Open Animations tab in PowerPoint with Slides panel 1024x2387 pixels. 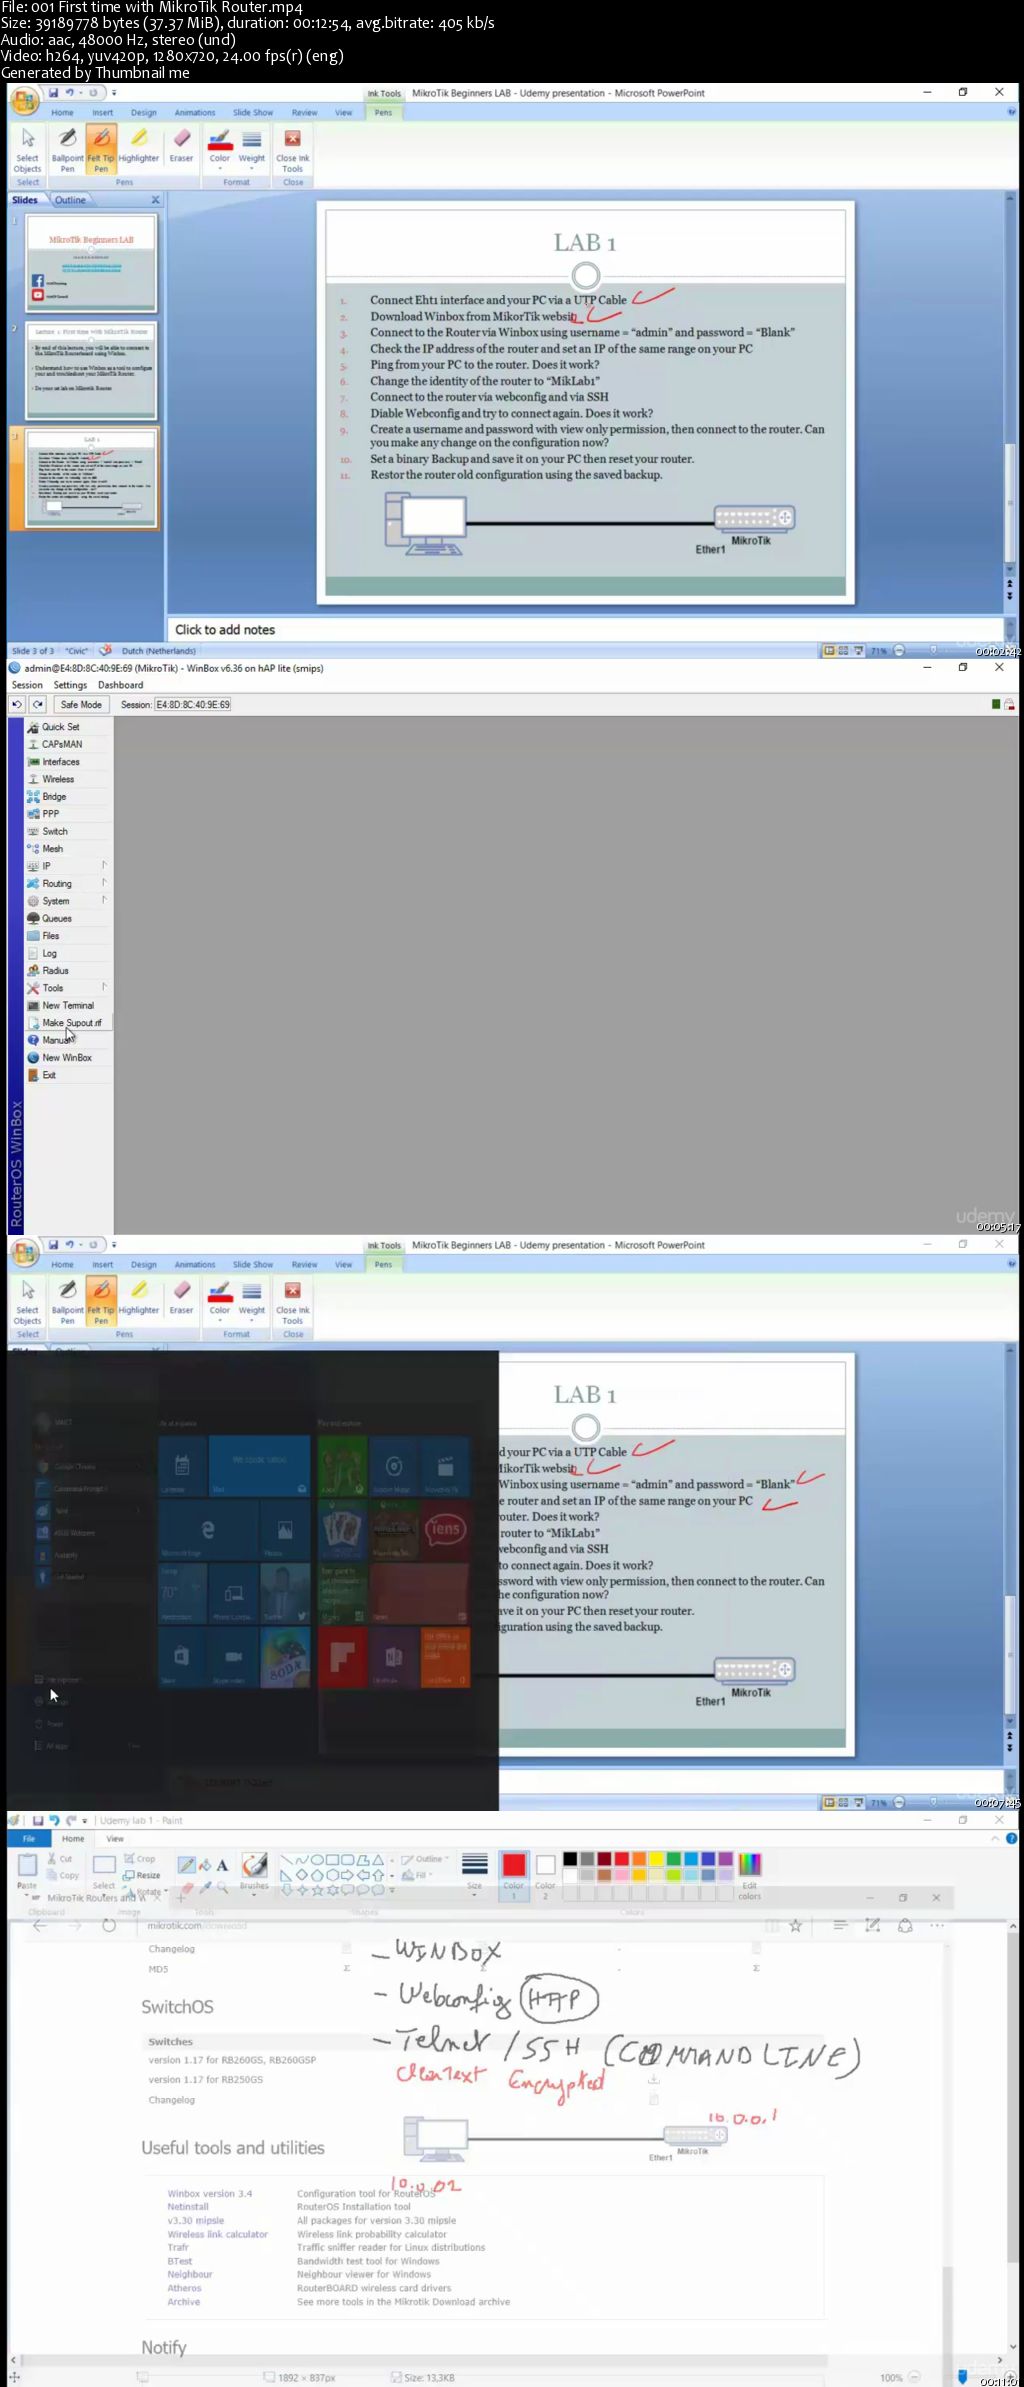[x=195, y=113]
